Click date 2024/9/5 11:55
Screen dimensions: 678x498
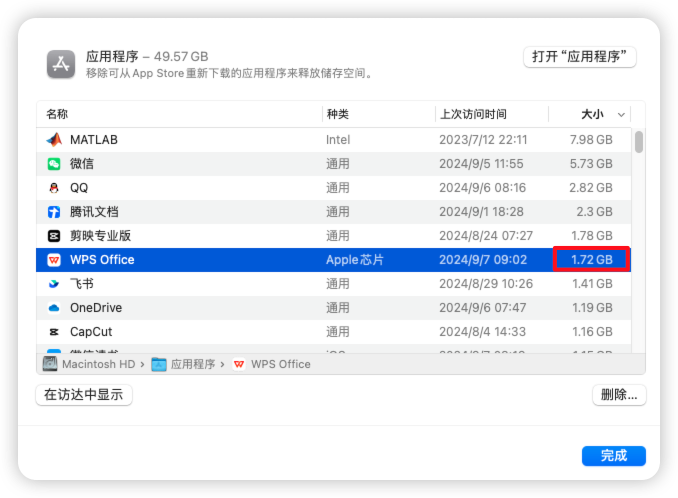(x=481, y=164)
